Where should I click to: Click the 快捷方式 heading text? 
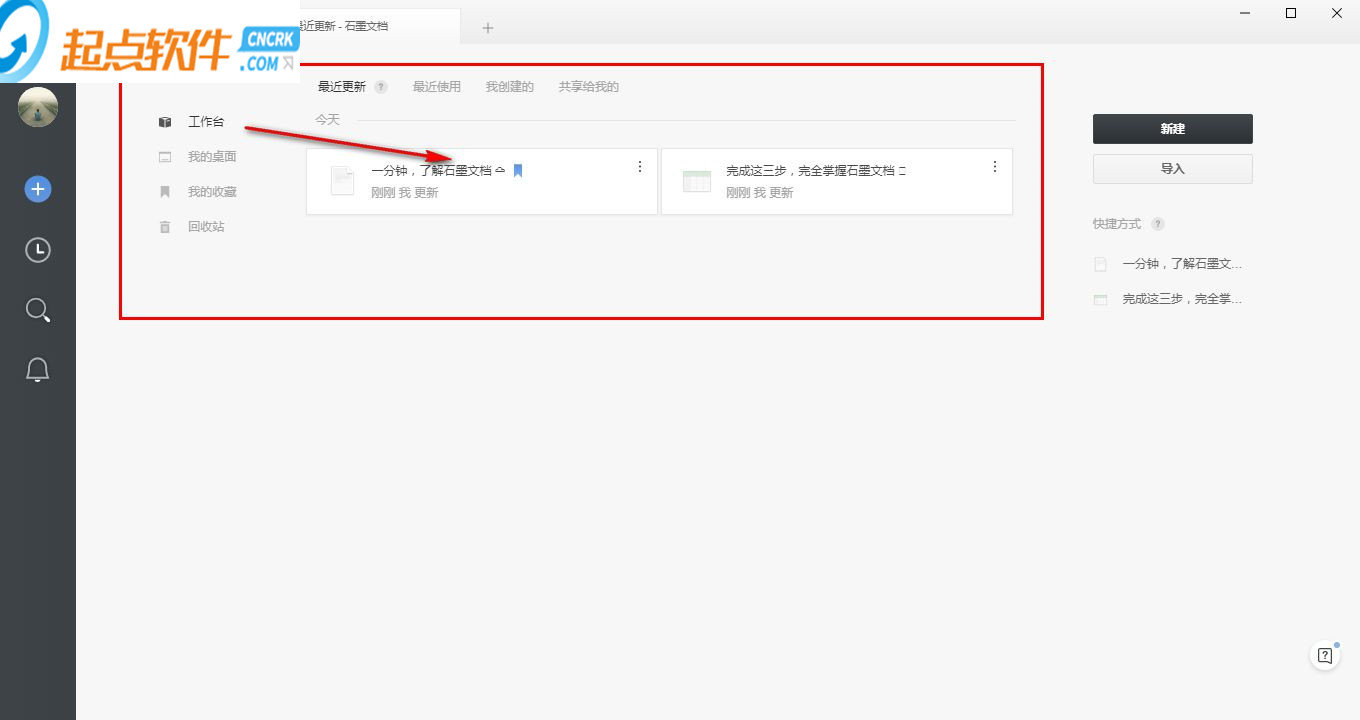(1117, 224)
